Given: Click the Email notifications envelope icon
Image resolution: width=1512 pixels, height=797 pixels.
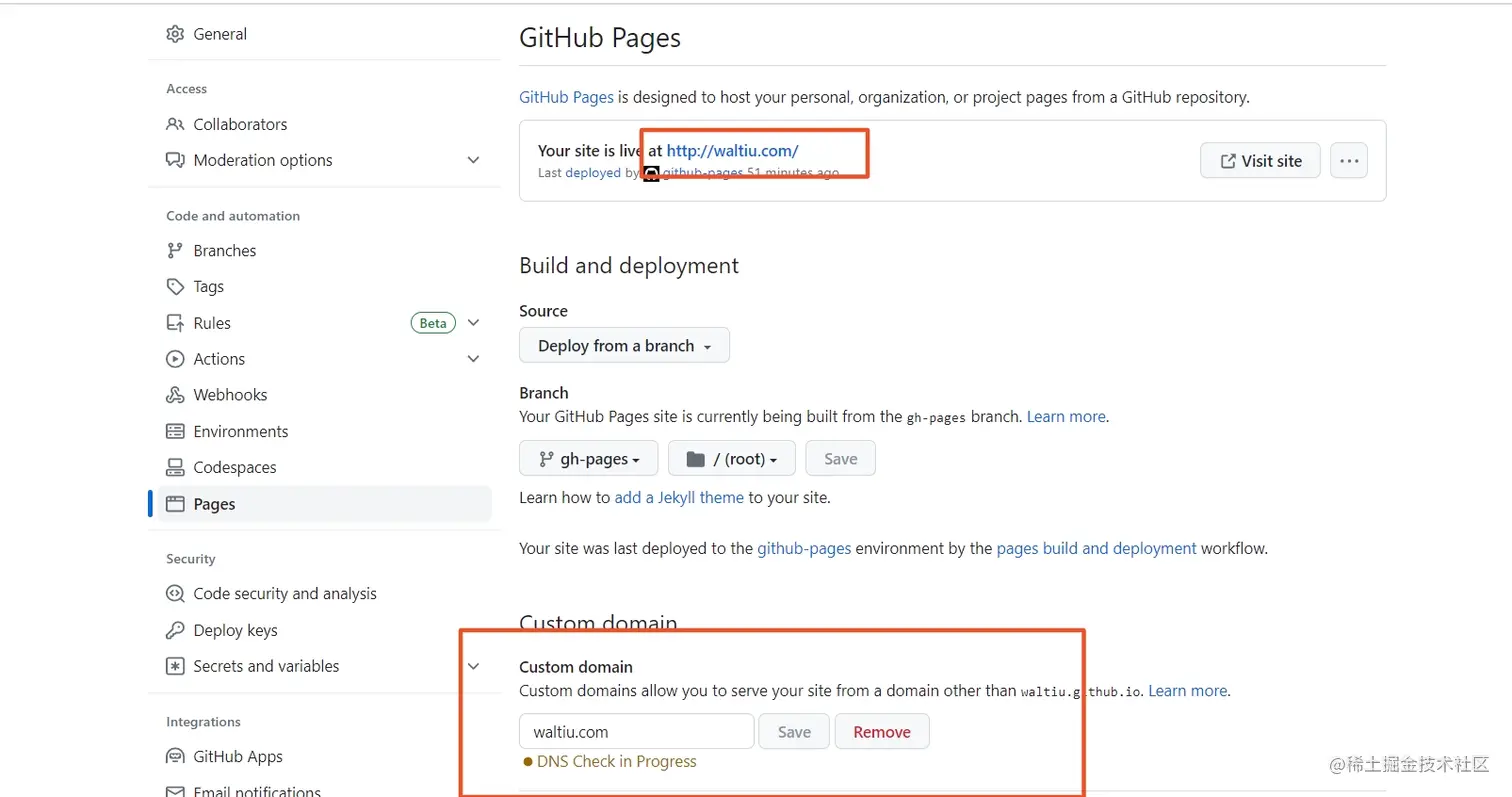Looking at the screenshot, I should coord(175,791).
